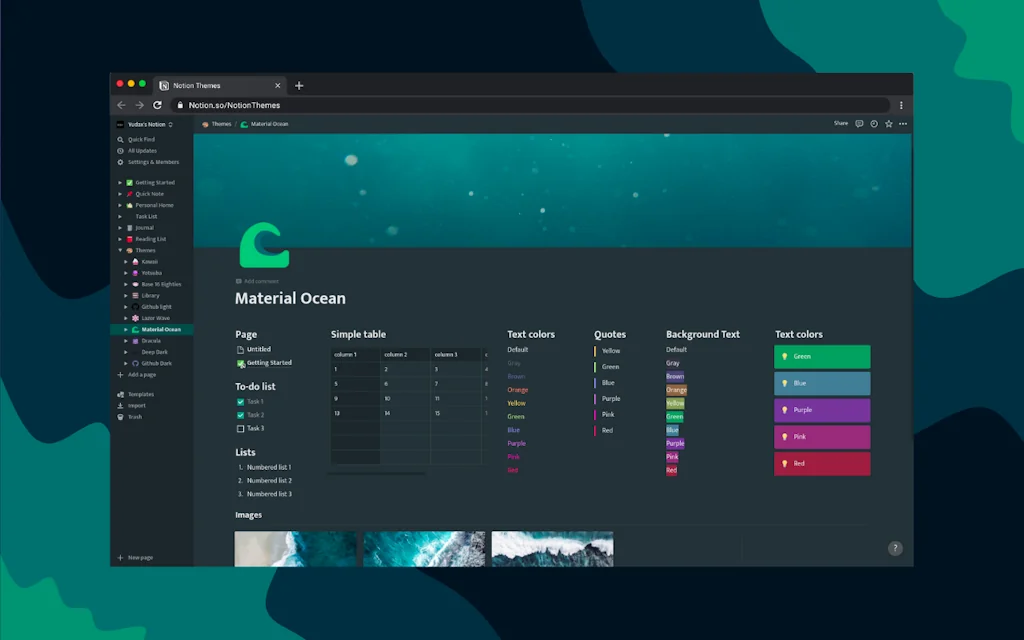This screenshot has width=1024, height=640.
Task: Click the address bar URL field
Action: point(530,105)
